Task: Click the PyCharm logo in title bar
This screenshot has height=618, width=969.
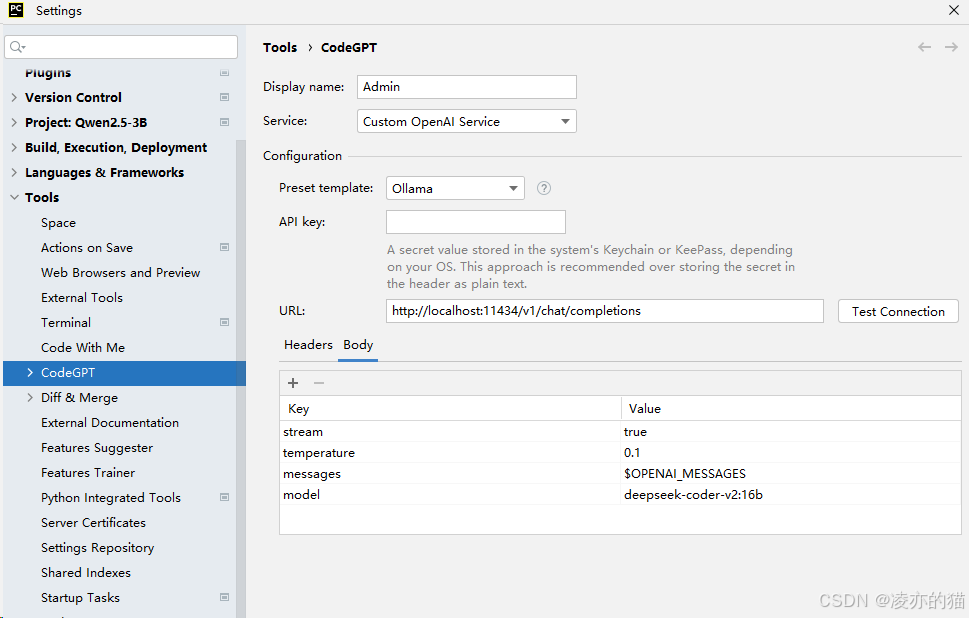Action: tap(15, 10)
